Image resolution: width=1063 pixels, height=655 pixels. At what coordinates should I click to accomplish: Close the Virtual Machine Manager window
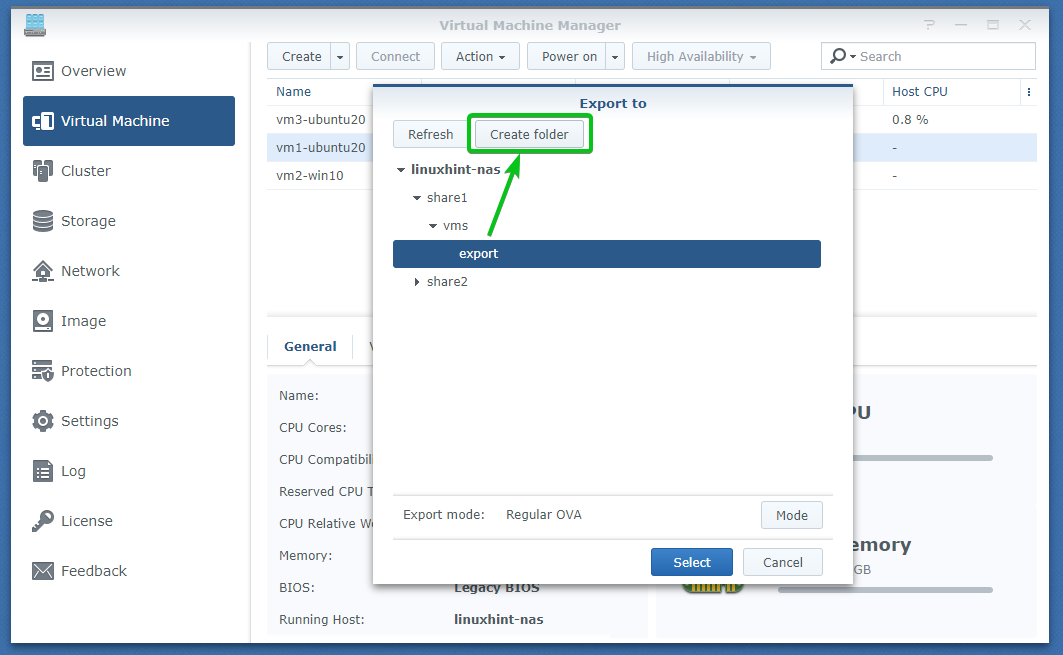tap(1025, 25)
